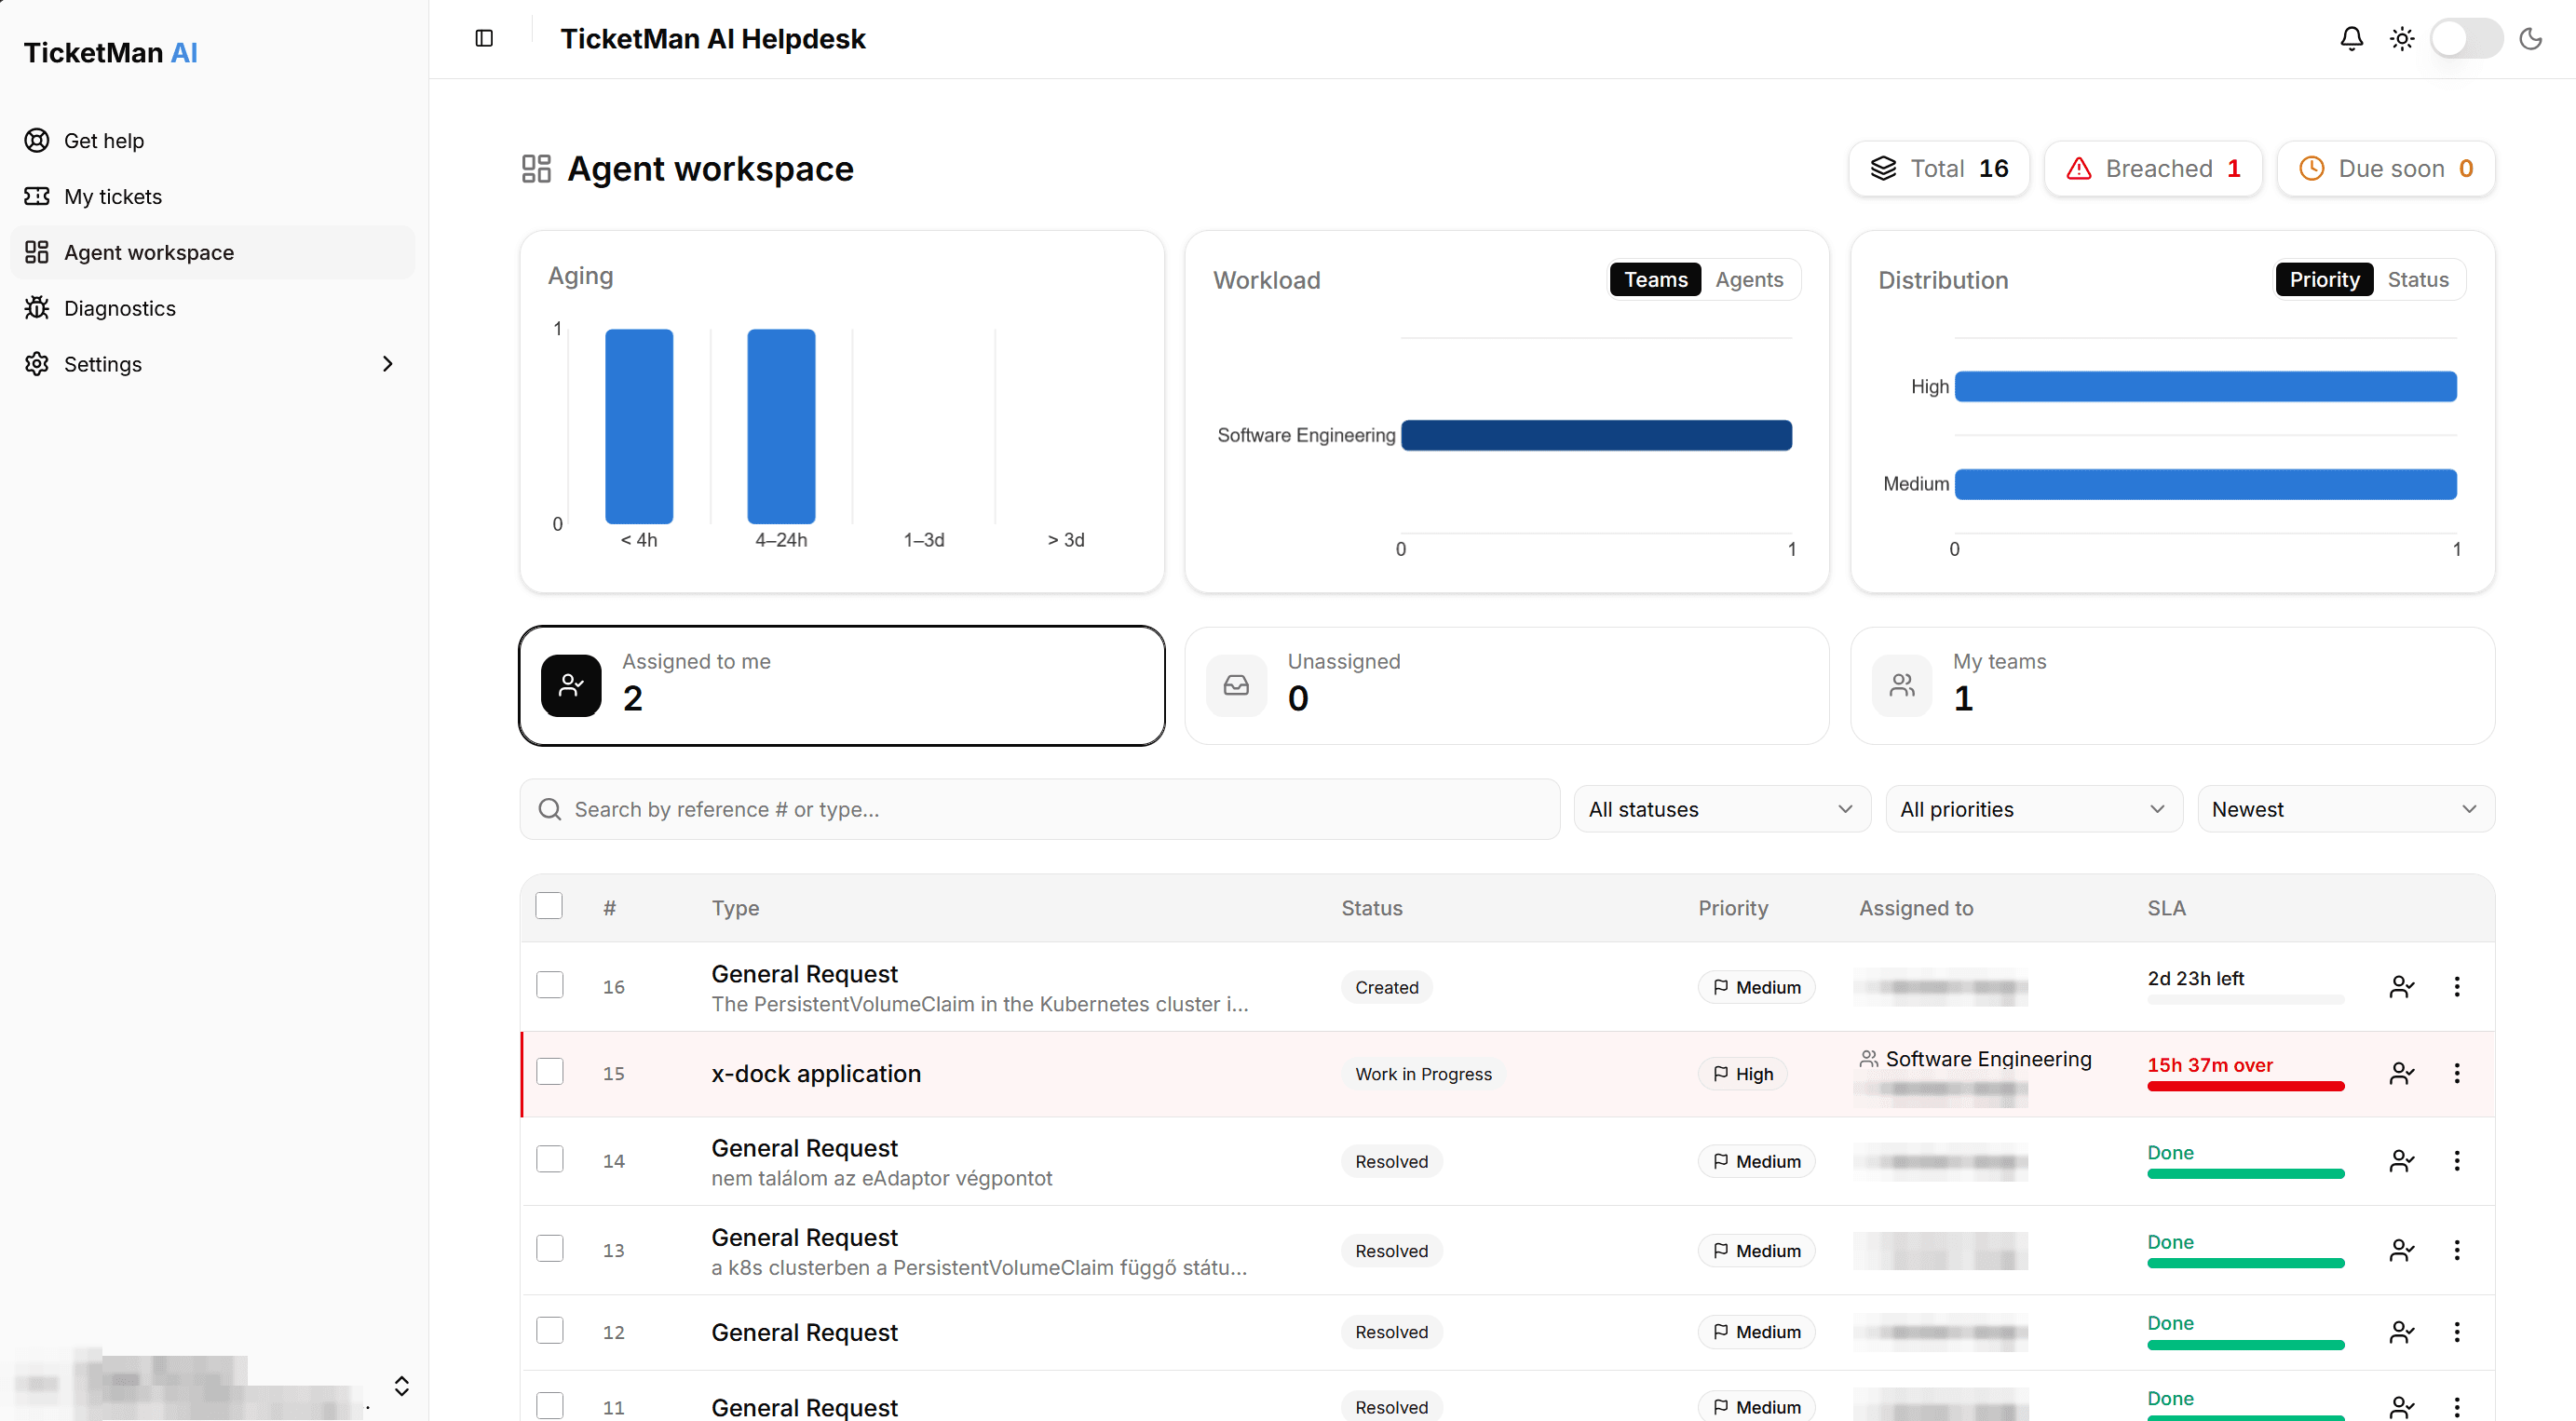Open the All priorities dropdown
This screenshot has height=1421, width=2576.
tap(2033, 809)
